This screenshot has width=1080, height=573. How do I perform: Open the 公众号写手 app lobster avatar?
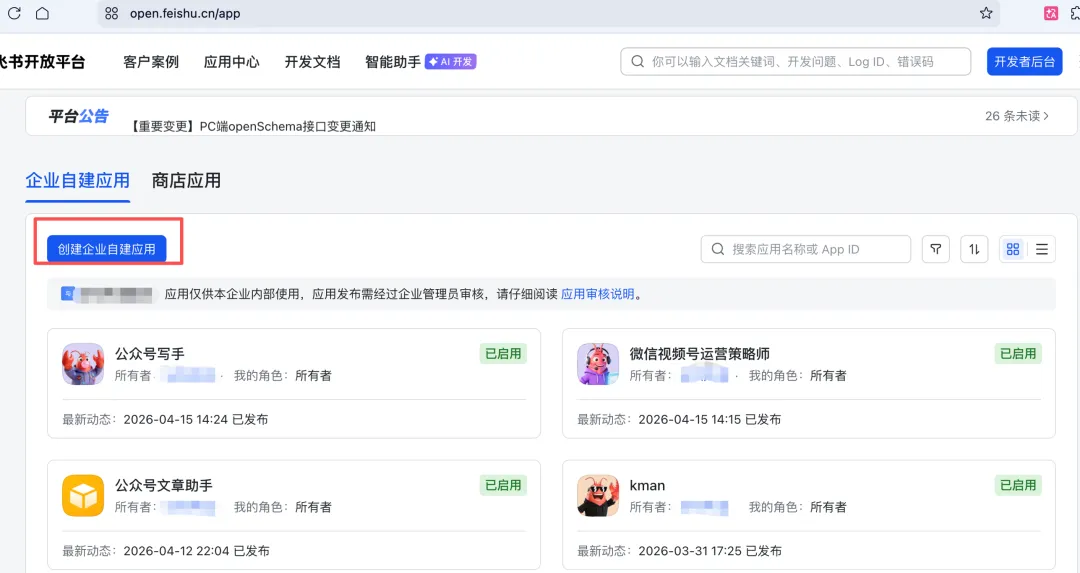point(83,364)
